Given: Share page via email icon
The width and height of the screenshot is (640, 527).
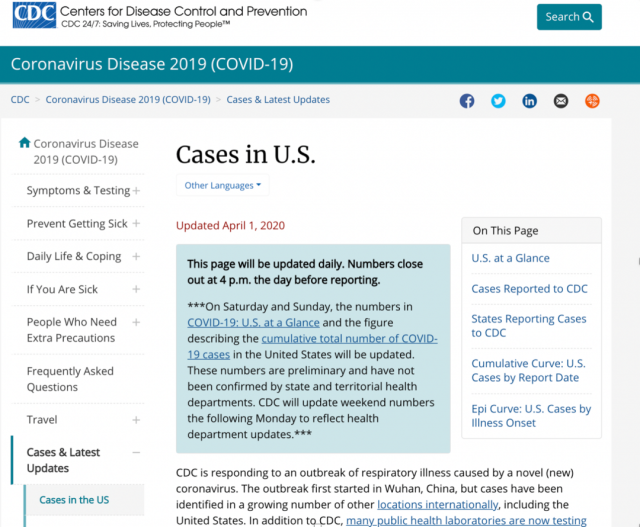Looking at the screenshot, I should [561, 101].
